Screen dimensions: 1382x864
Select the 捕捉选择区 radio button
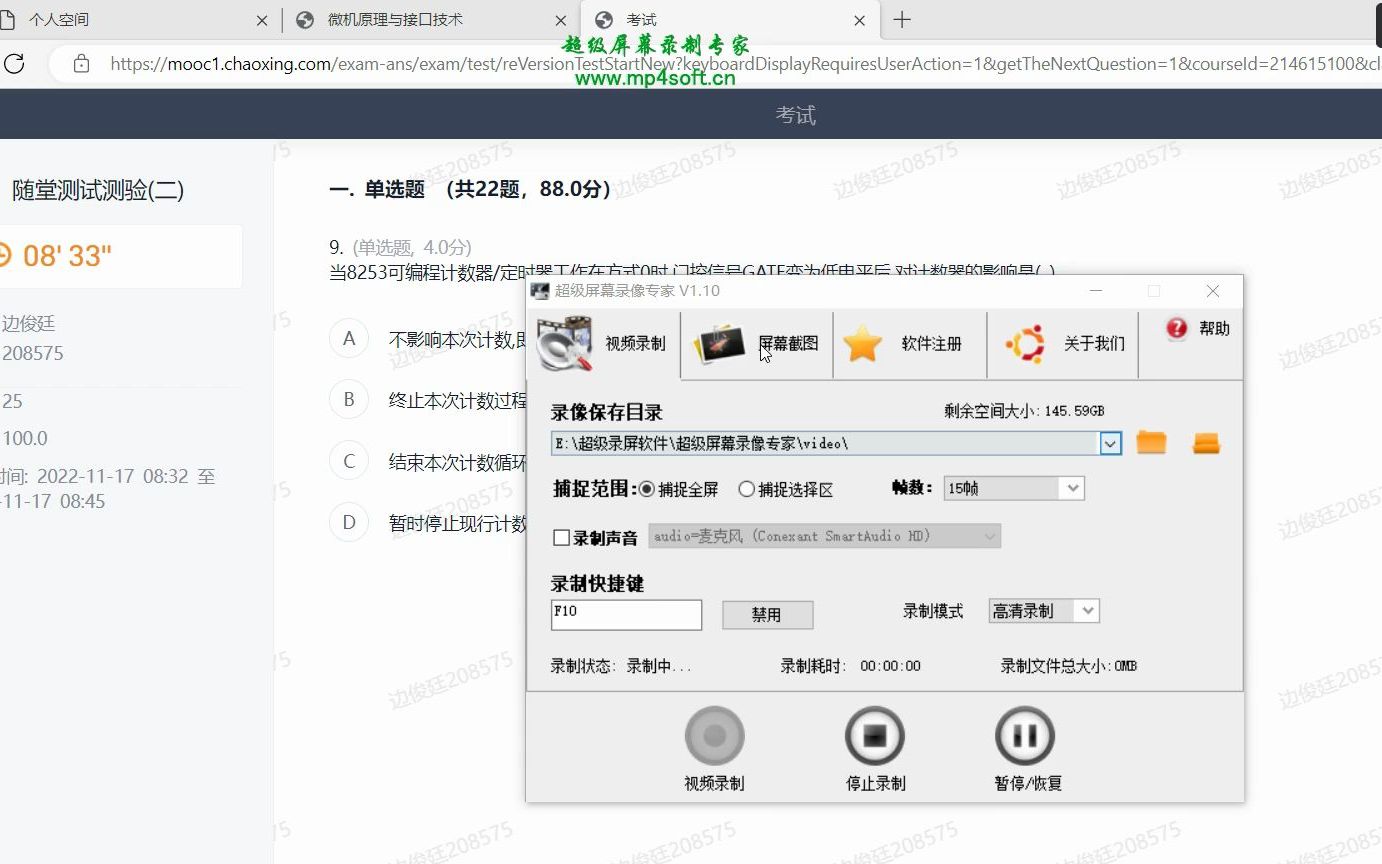[746, 489]
